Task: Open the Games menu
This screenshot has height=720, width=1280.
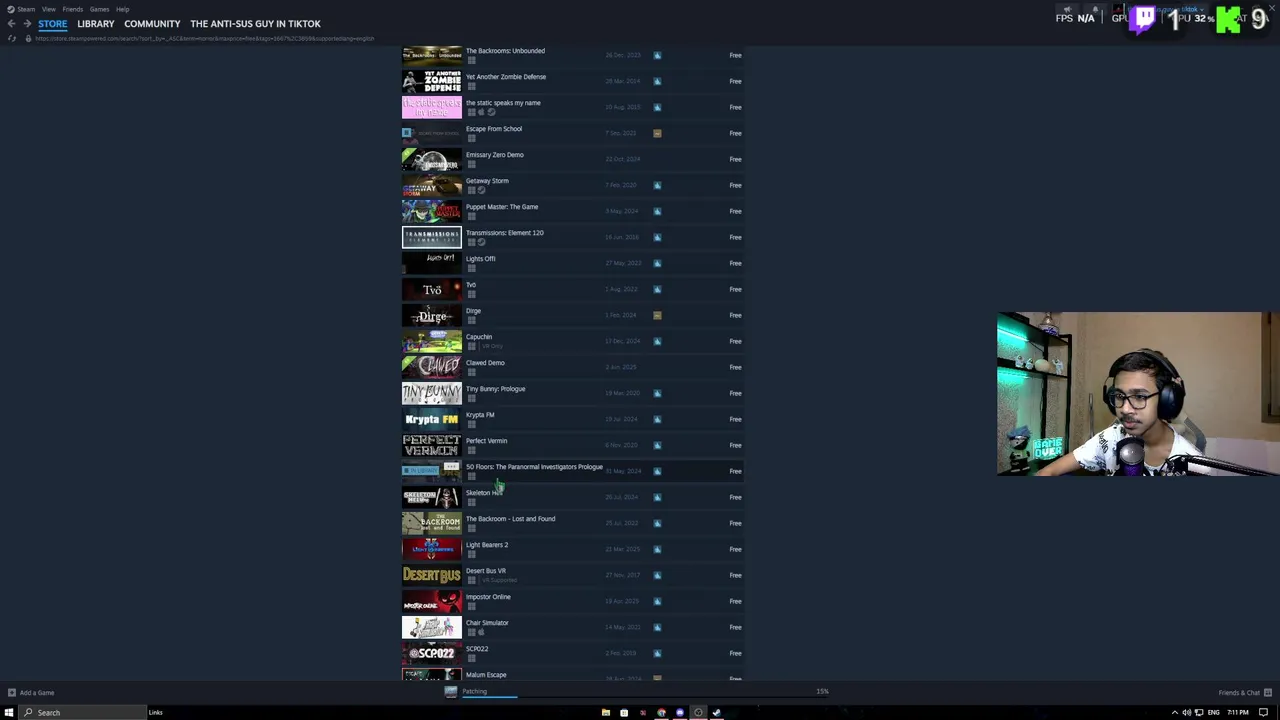Action: pyautogui.click(x=99, y=9)
